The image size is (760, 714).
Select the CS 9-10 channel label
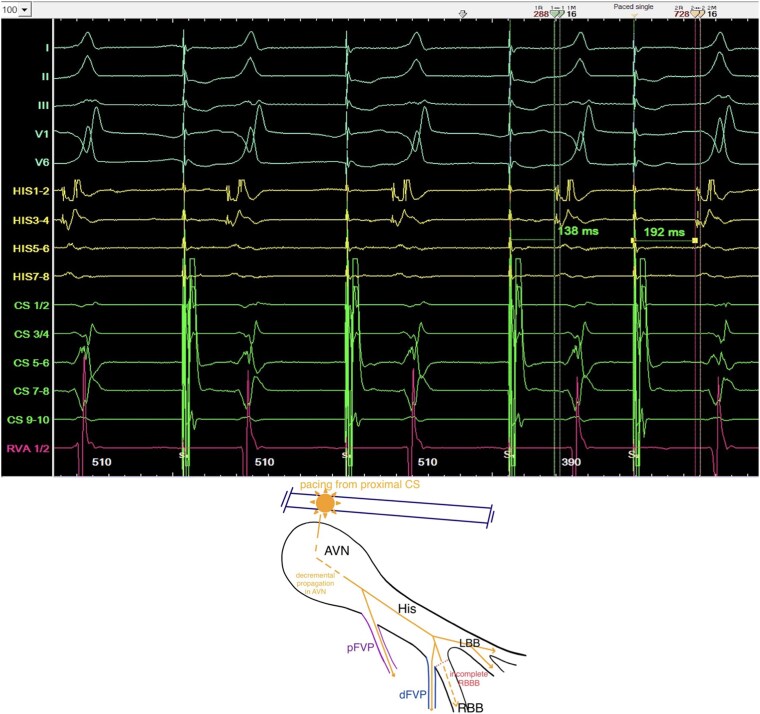29,420
